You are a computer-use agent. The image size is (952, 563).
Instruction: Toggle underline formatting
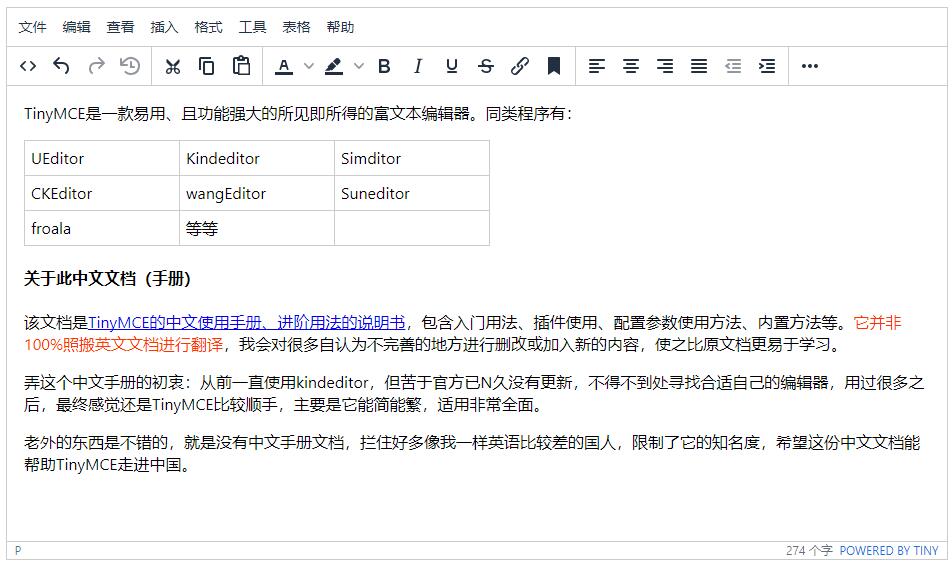pos(452,66)
